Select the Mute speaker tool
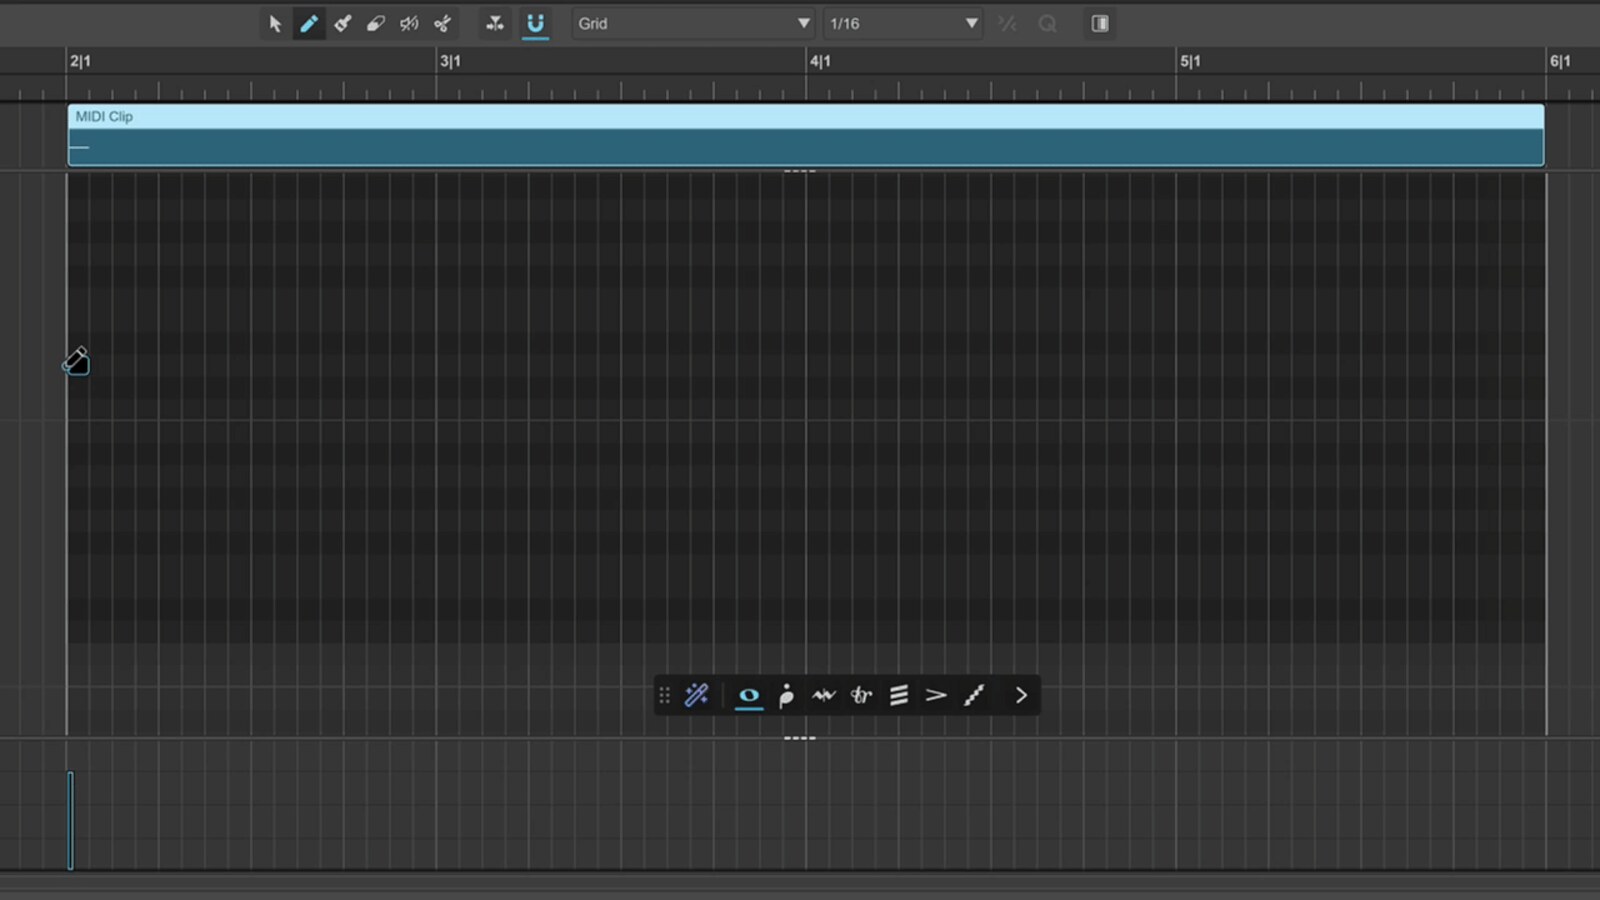Viewport: 1600px width, 900px height. coord(409,23)
